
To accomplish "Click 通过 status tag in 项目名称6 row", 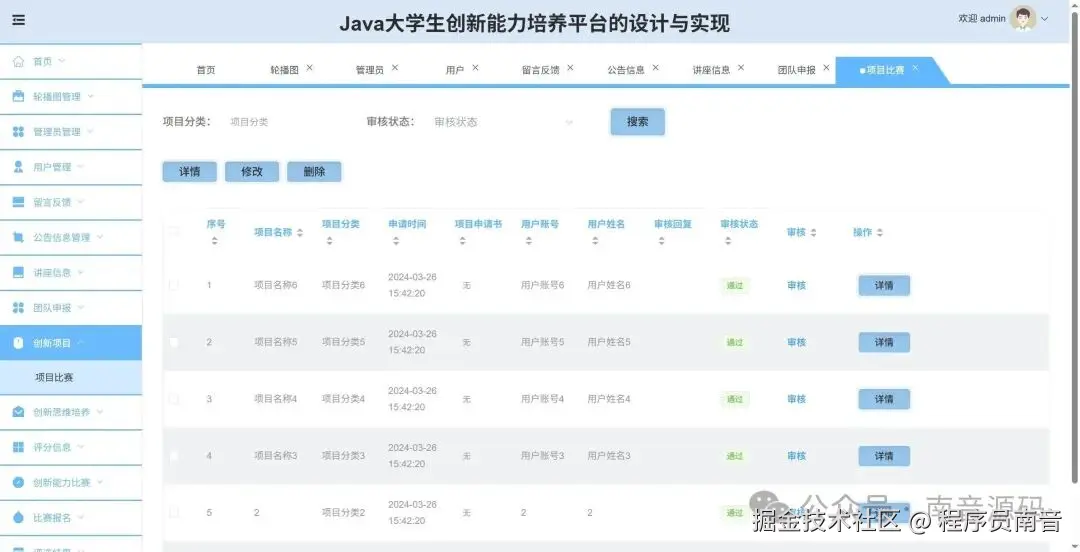I will (x=735, y=285).
